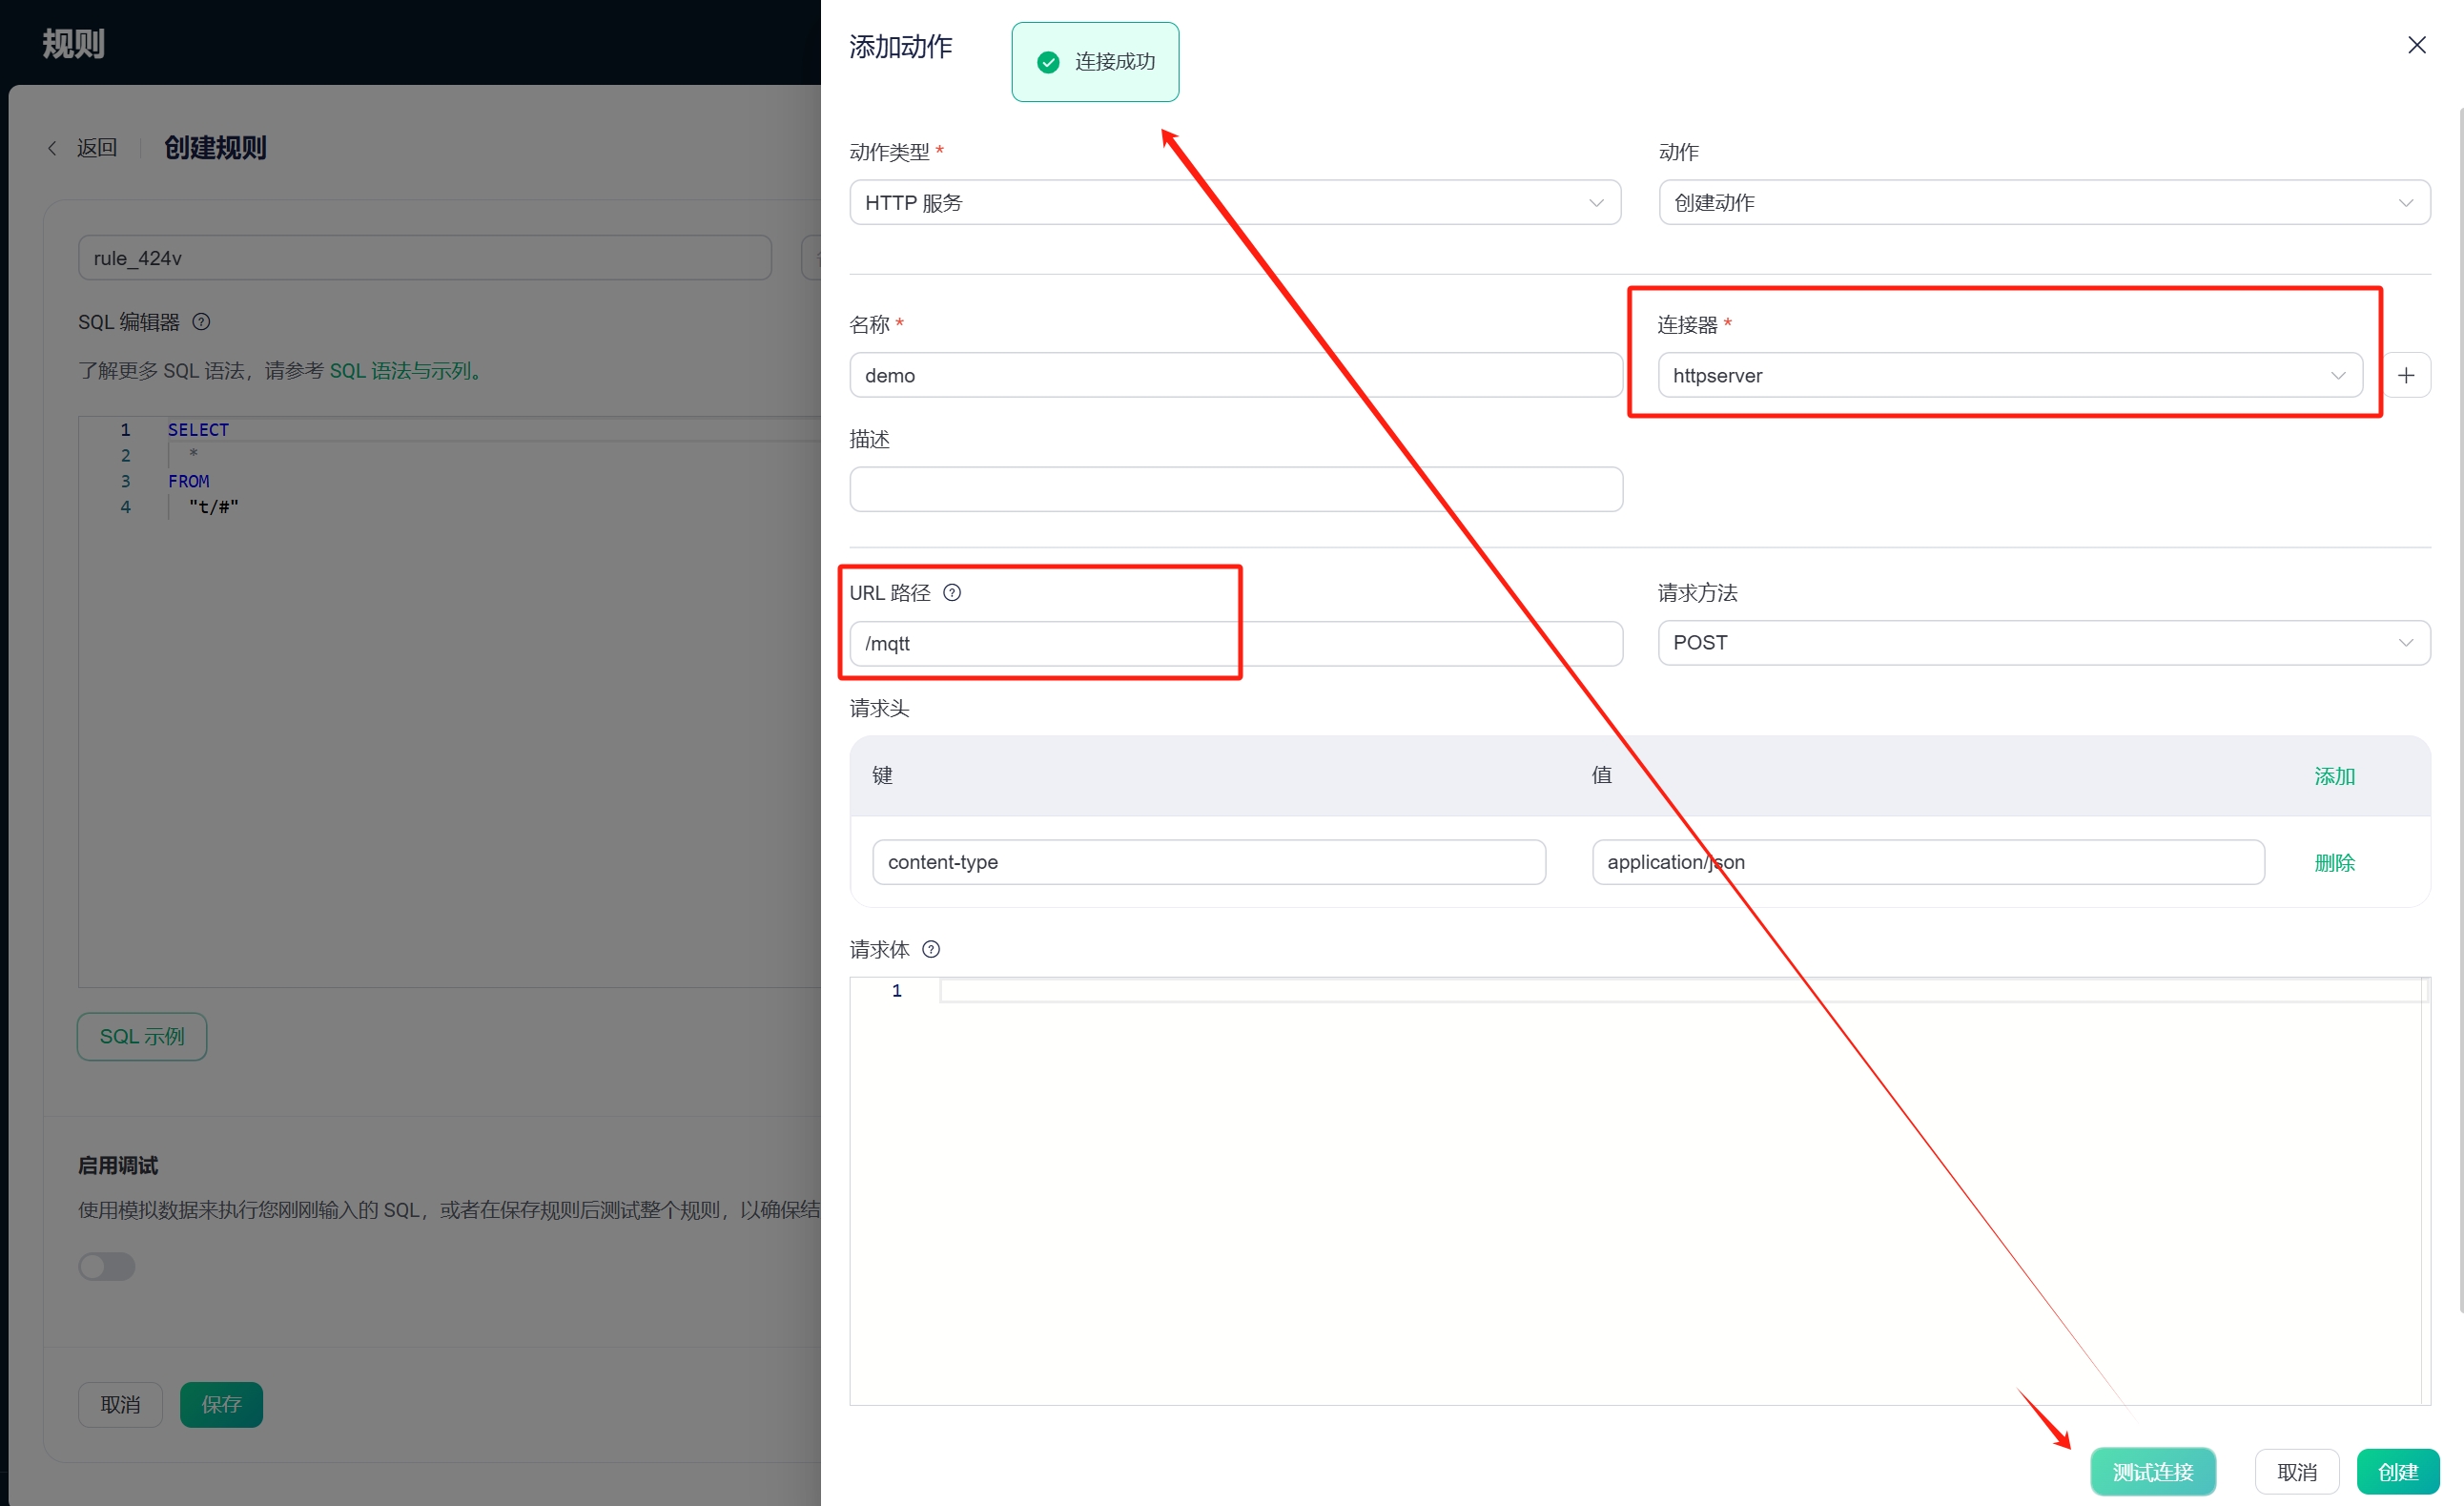This screenshot has height=1506, width=2464.
Task: Click plus icon to add new connector
Action: point(2405,375)
